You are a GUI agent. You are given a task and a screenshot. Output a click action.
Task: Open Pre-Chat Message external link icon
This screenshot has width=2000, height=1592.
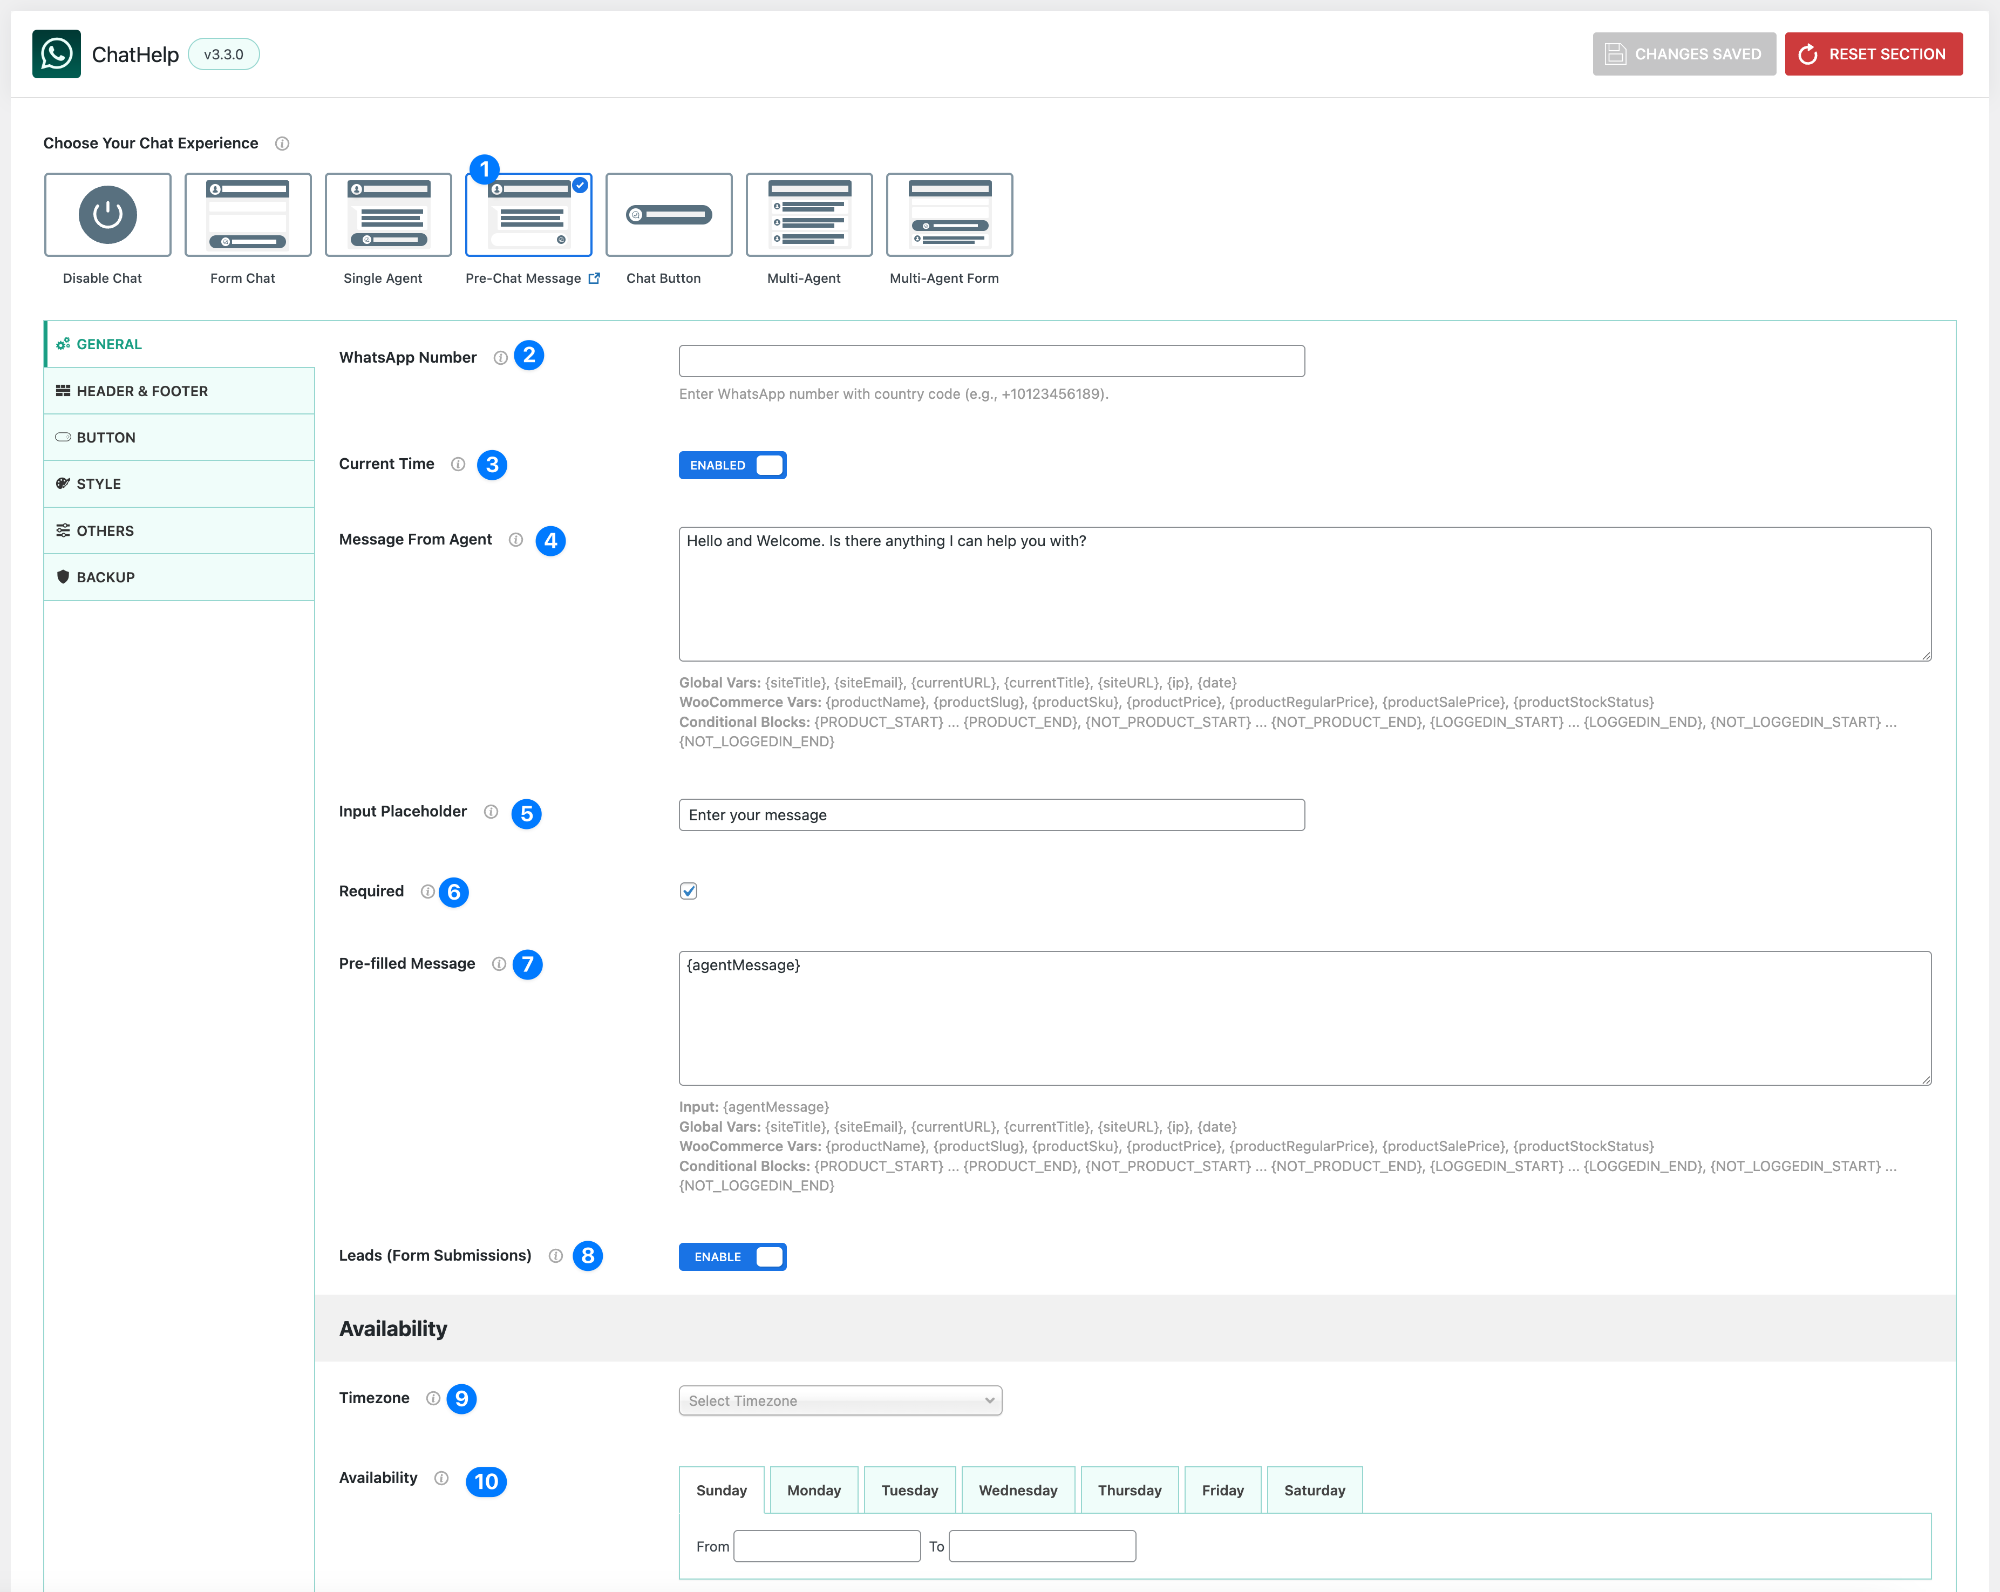point(594,279)
